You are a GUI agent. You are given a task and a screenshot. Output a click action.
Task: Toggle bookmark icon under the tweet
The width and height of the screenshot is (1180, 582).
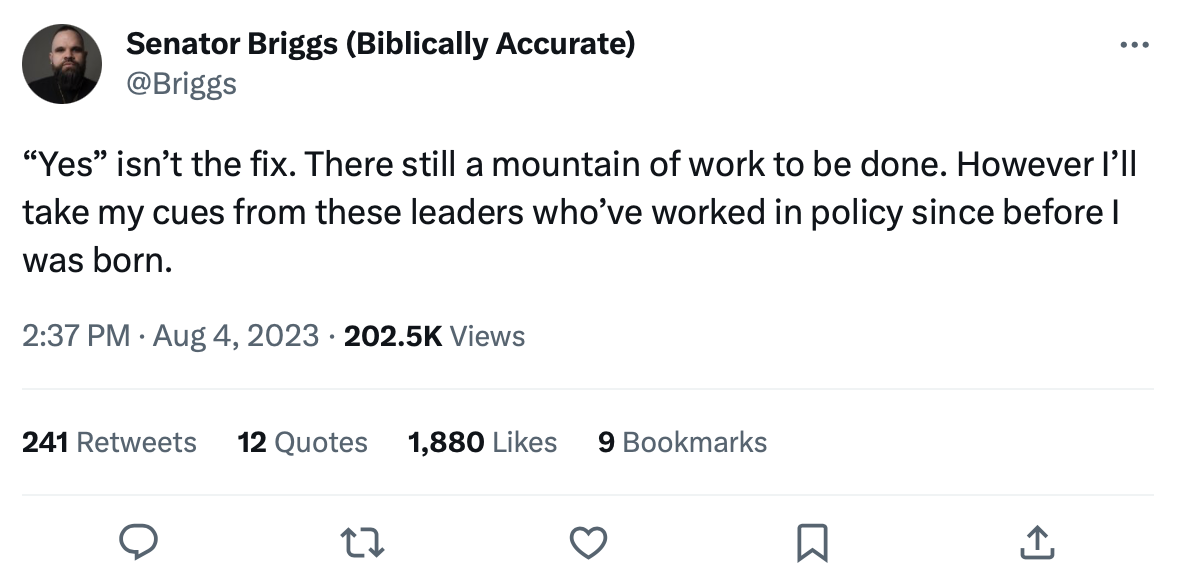(812, 543)
